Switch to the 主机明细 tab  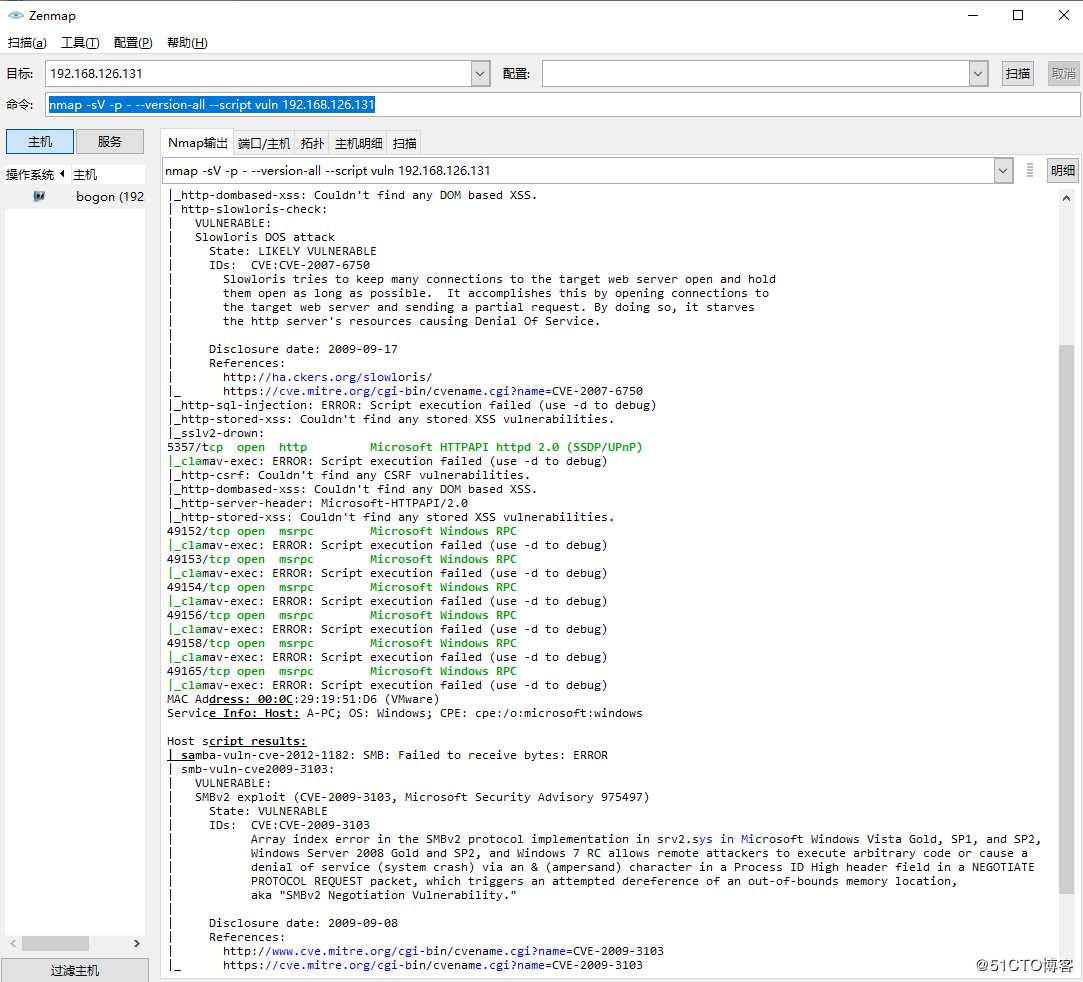point(358,144)
